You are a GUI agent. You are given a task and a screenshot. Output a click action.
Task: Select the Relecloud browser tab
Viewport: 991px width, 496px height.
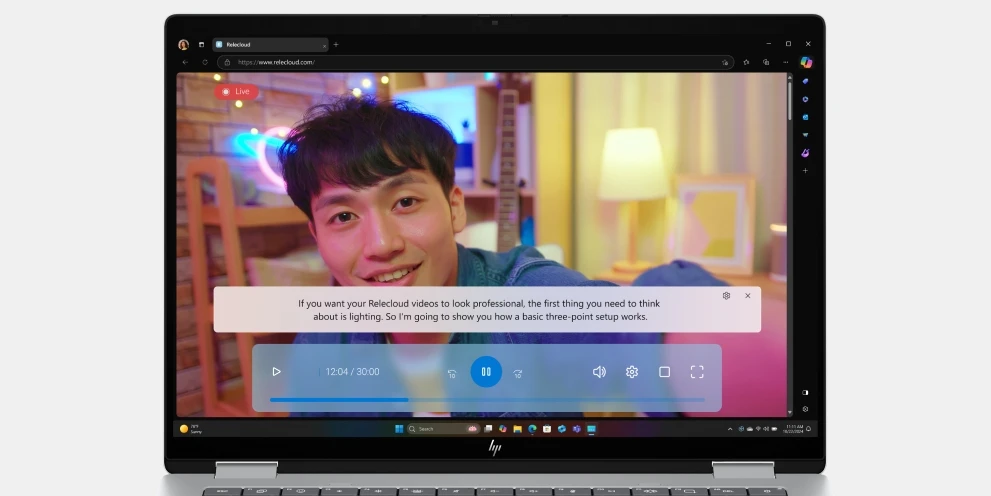(x=271, y=44)
